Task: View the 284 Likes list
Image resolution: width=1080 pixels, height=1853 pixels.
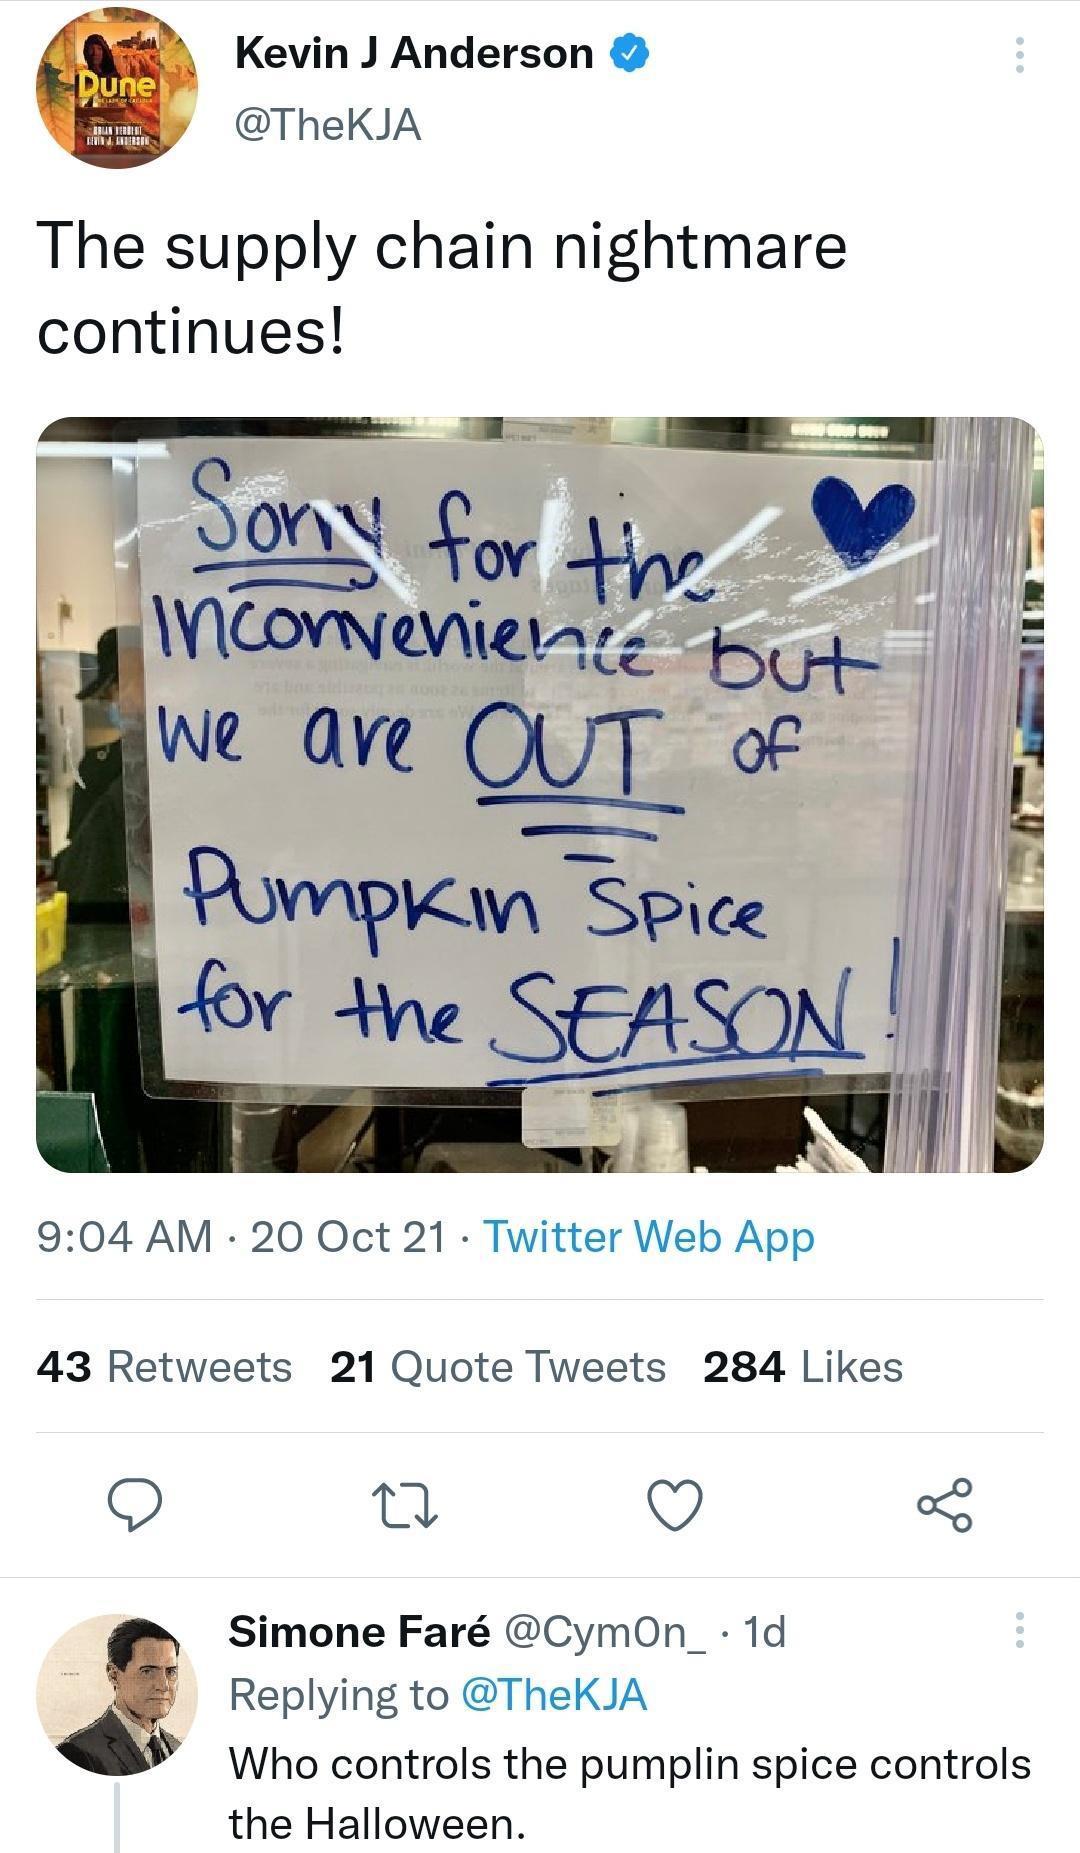Action: pos(802,1367)
